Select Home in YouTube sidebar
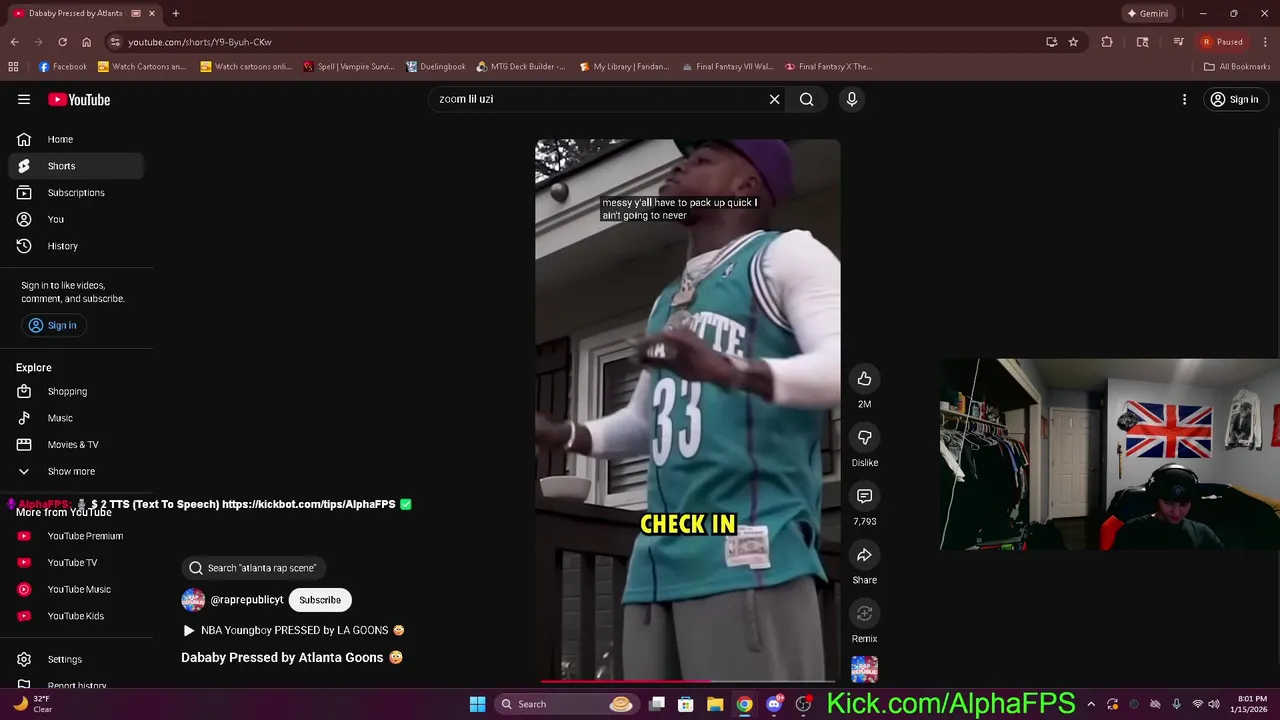This screenshot has width=1280, height=720. tap(76, 139)
